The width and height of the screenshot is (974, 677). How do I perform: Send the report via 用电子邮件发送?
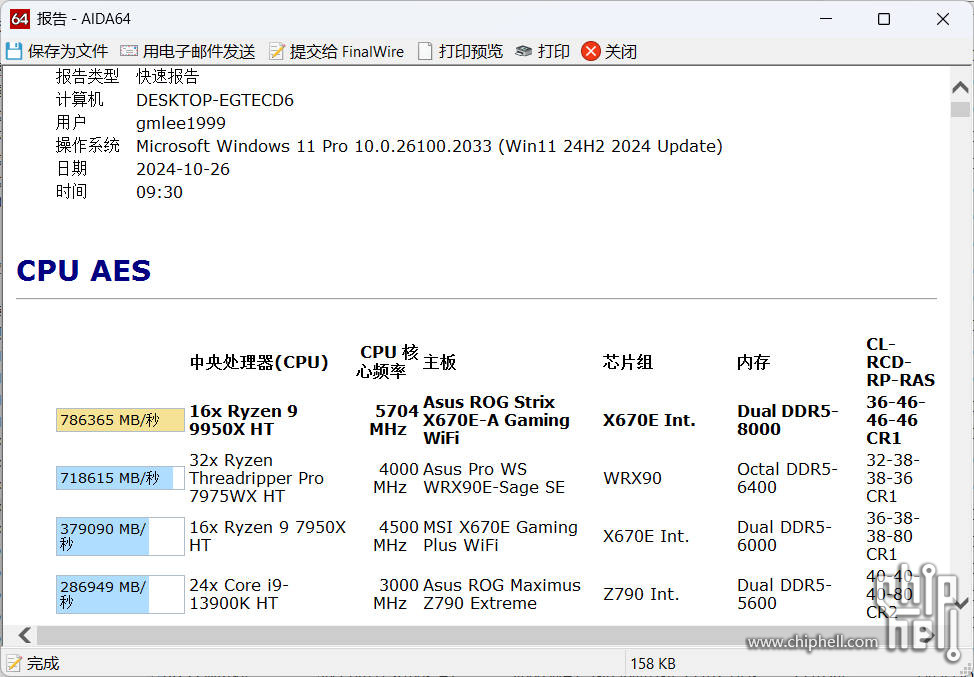(188, 52)
